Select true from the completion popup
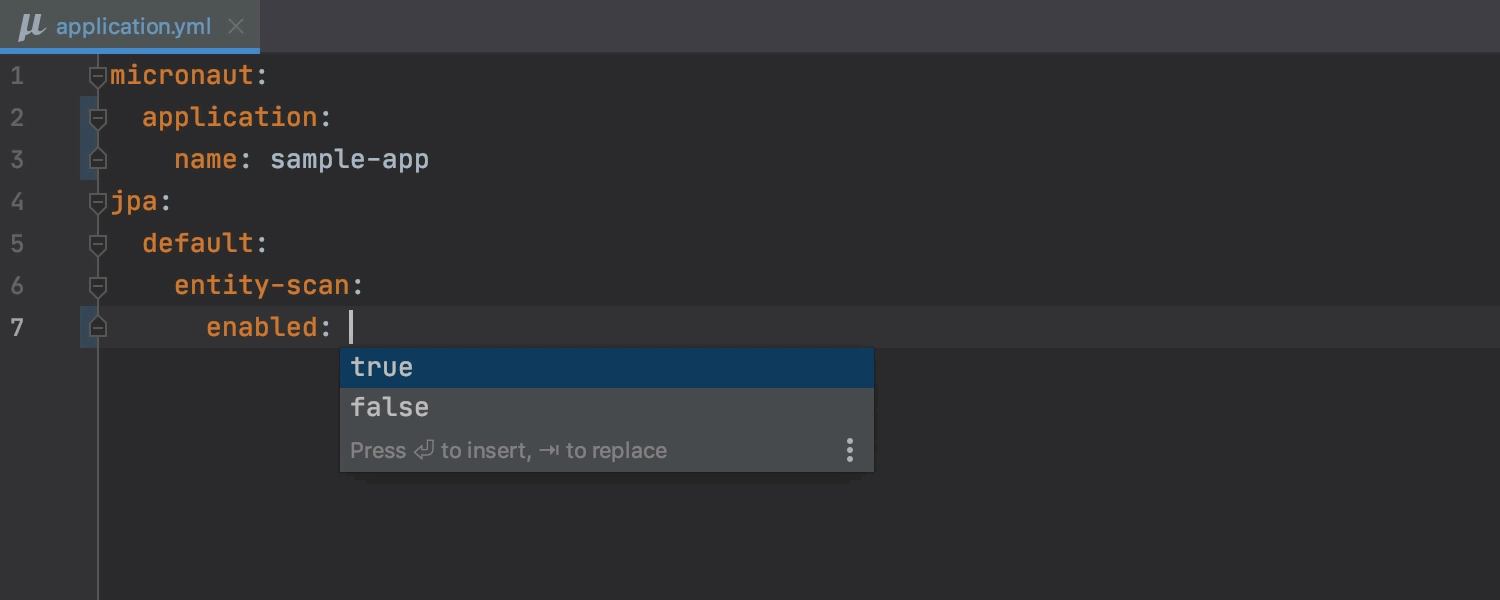Viewport: 1500px width, 600px height. pos(607,368)
